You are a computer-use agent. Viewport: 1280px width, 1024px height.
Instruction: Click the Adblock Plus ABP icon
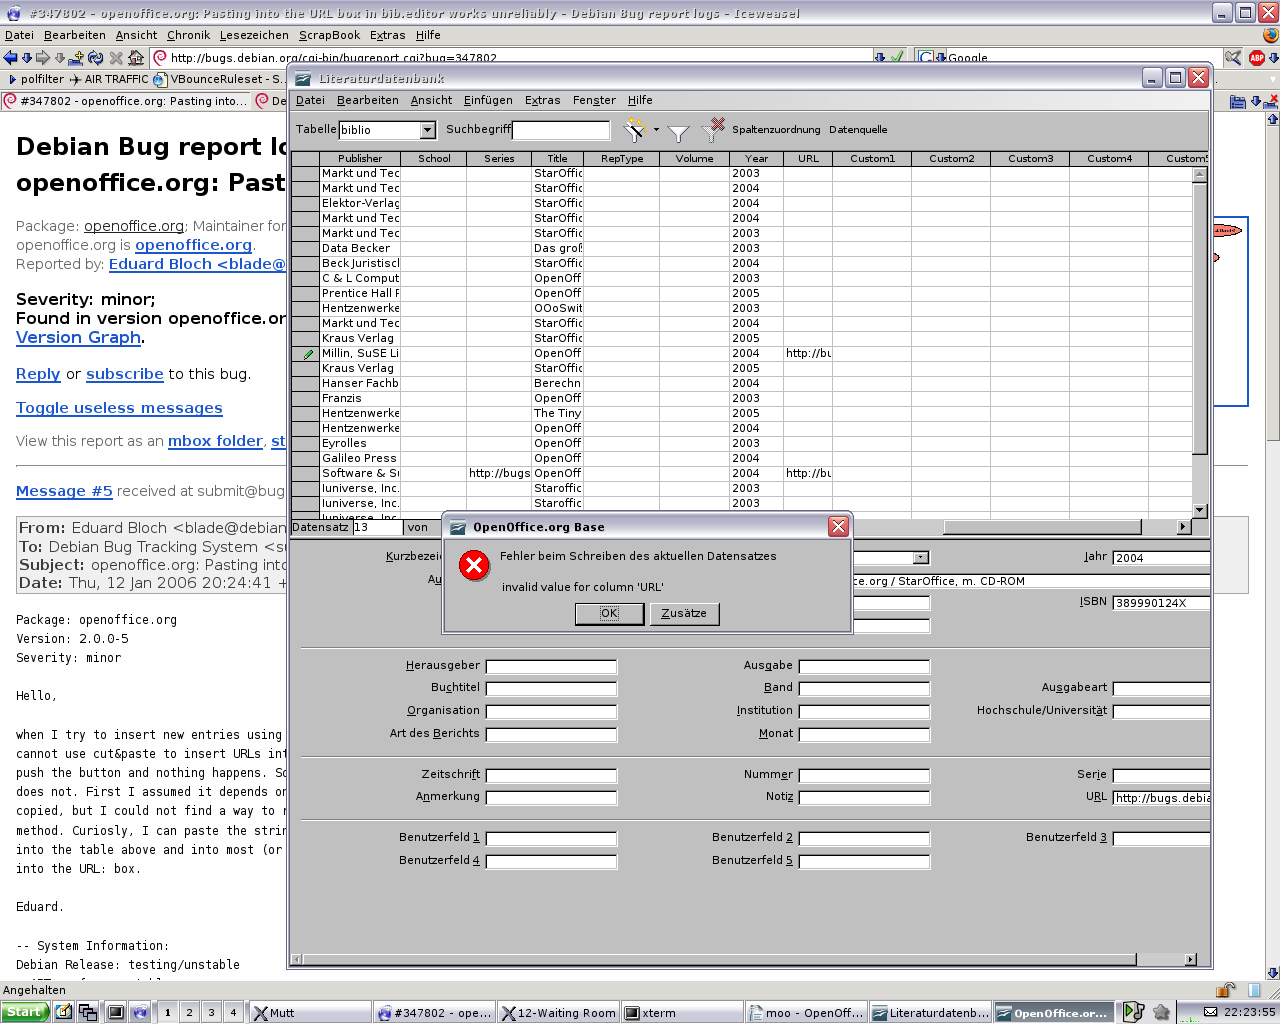(x=1257, y=58)
